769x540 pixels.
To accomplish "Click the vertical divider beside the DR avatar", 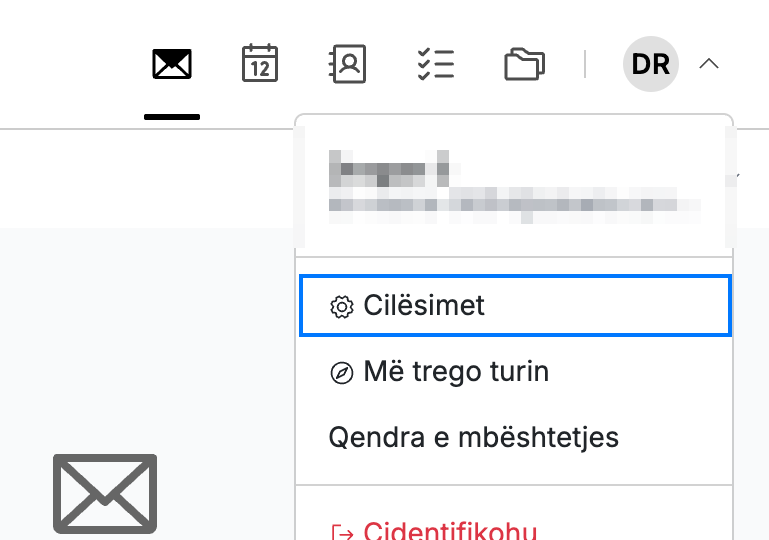I will tap(585, 64).
